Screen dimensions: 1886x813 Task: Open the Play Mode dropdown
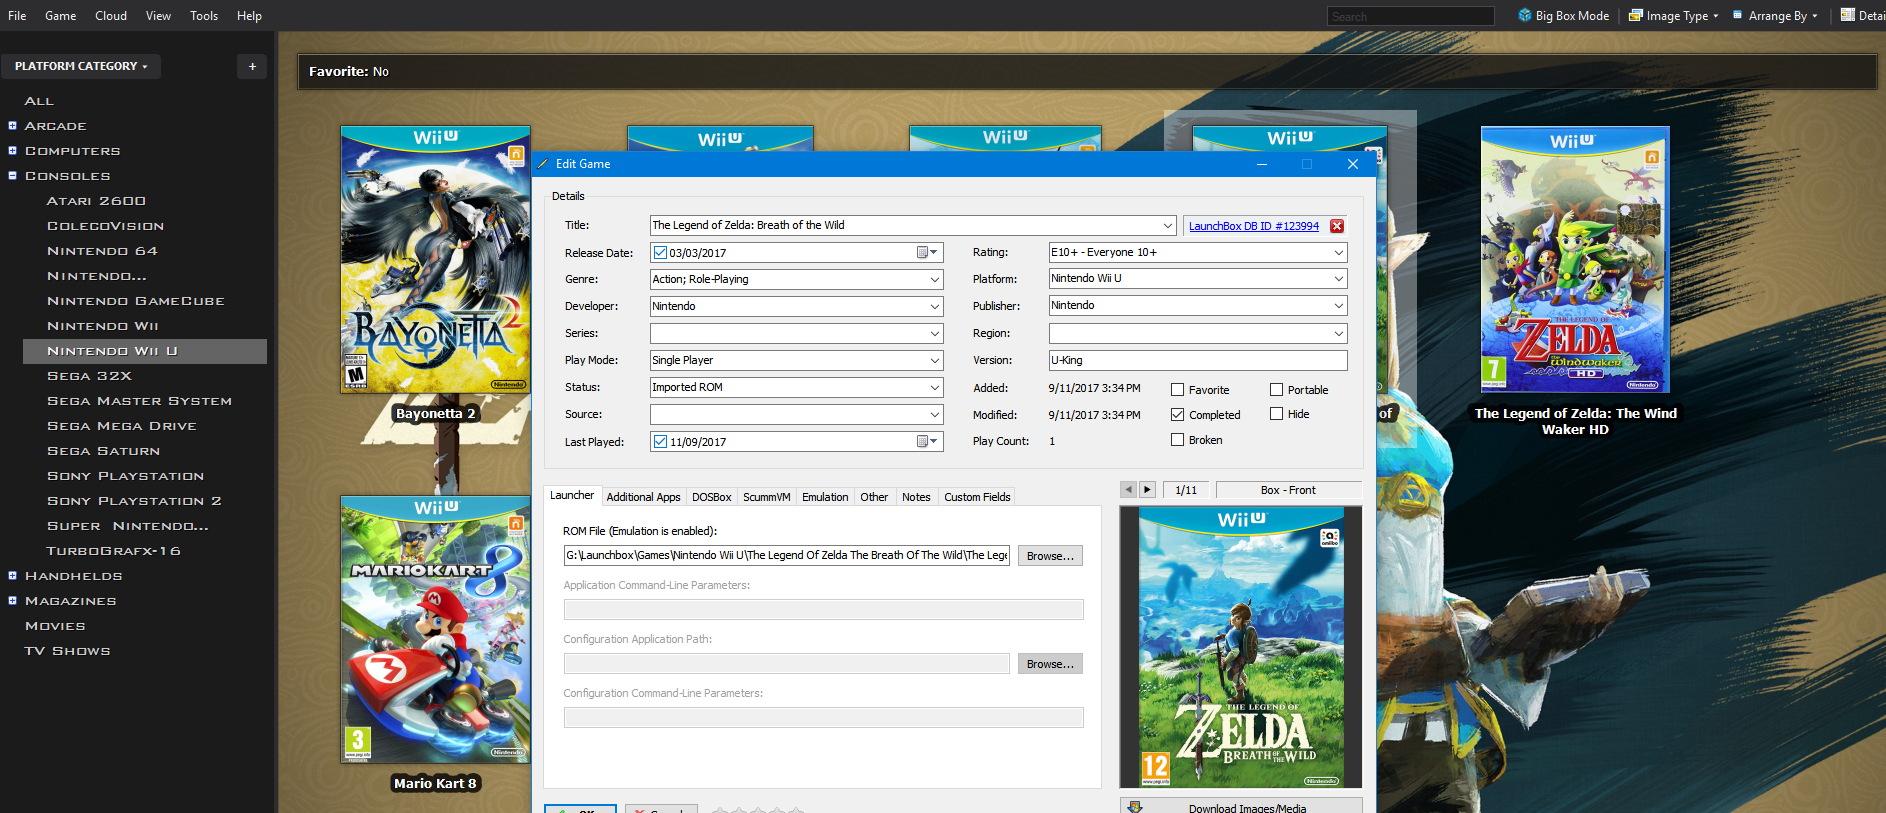(x=935, y=361)
